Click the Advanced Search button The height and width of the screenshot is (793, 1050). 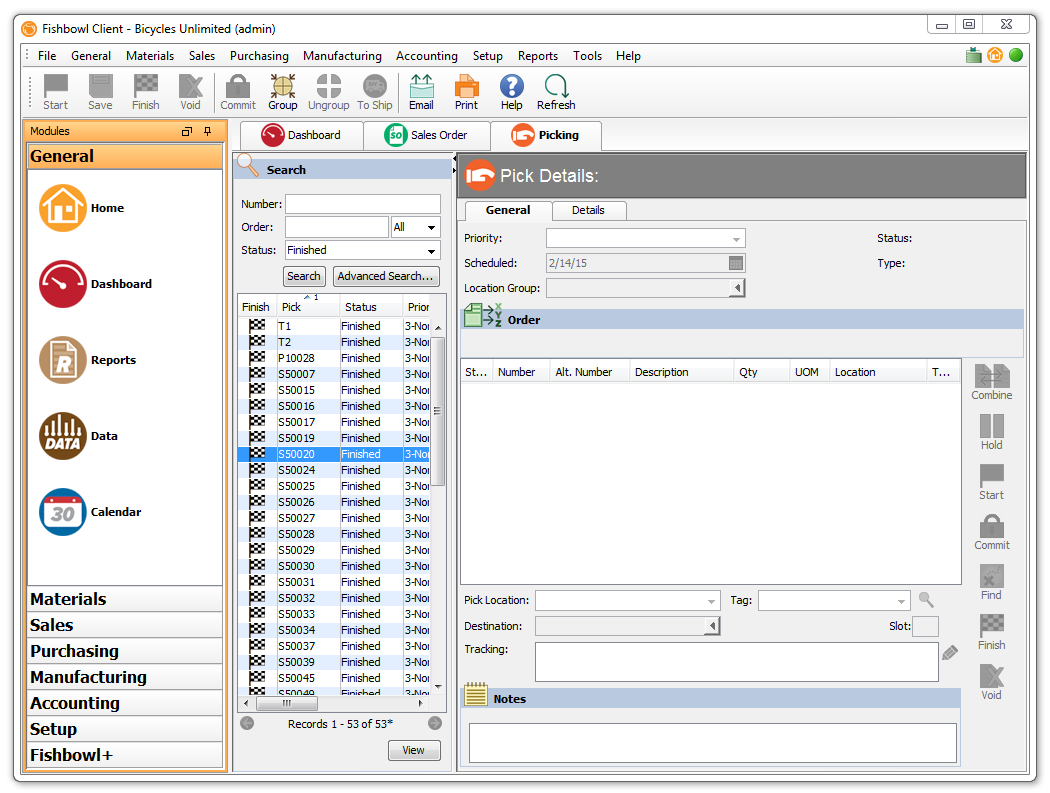pyautogui.click(x=386, y=276)
